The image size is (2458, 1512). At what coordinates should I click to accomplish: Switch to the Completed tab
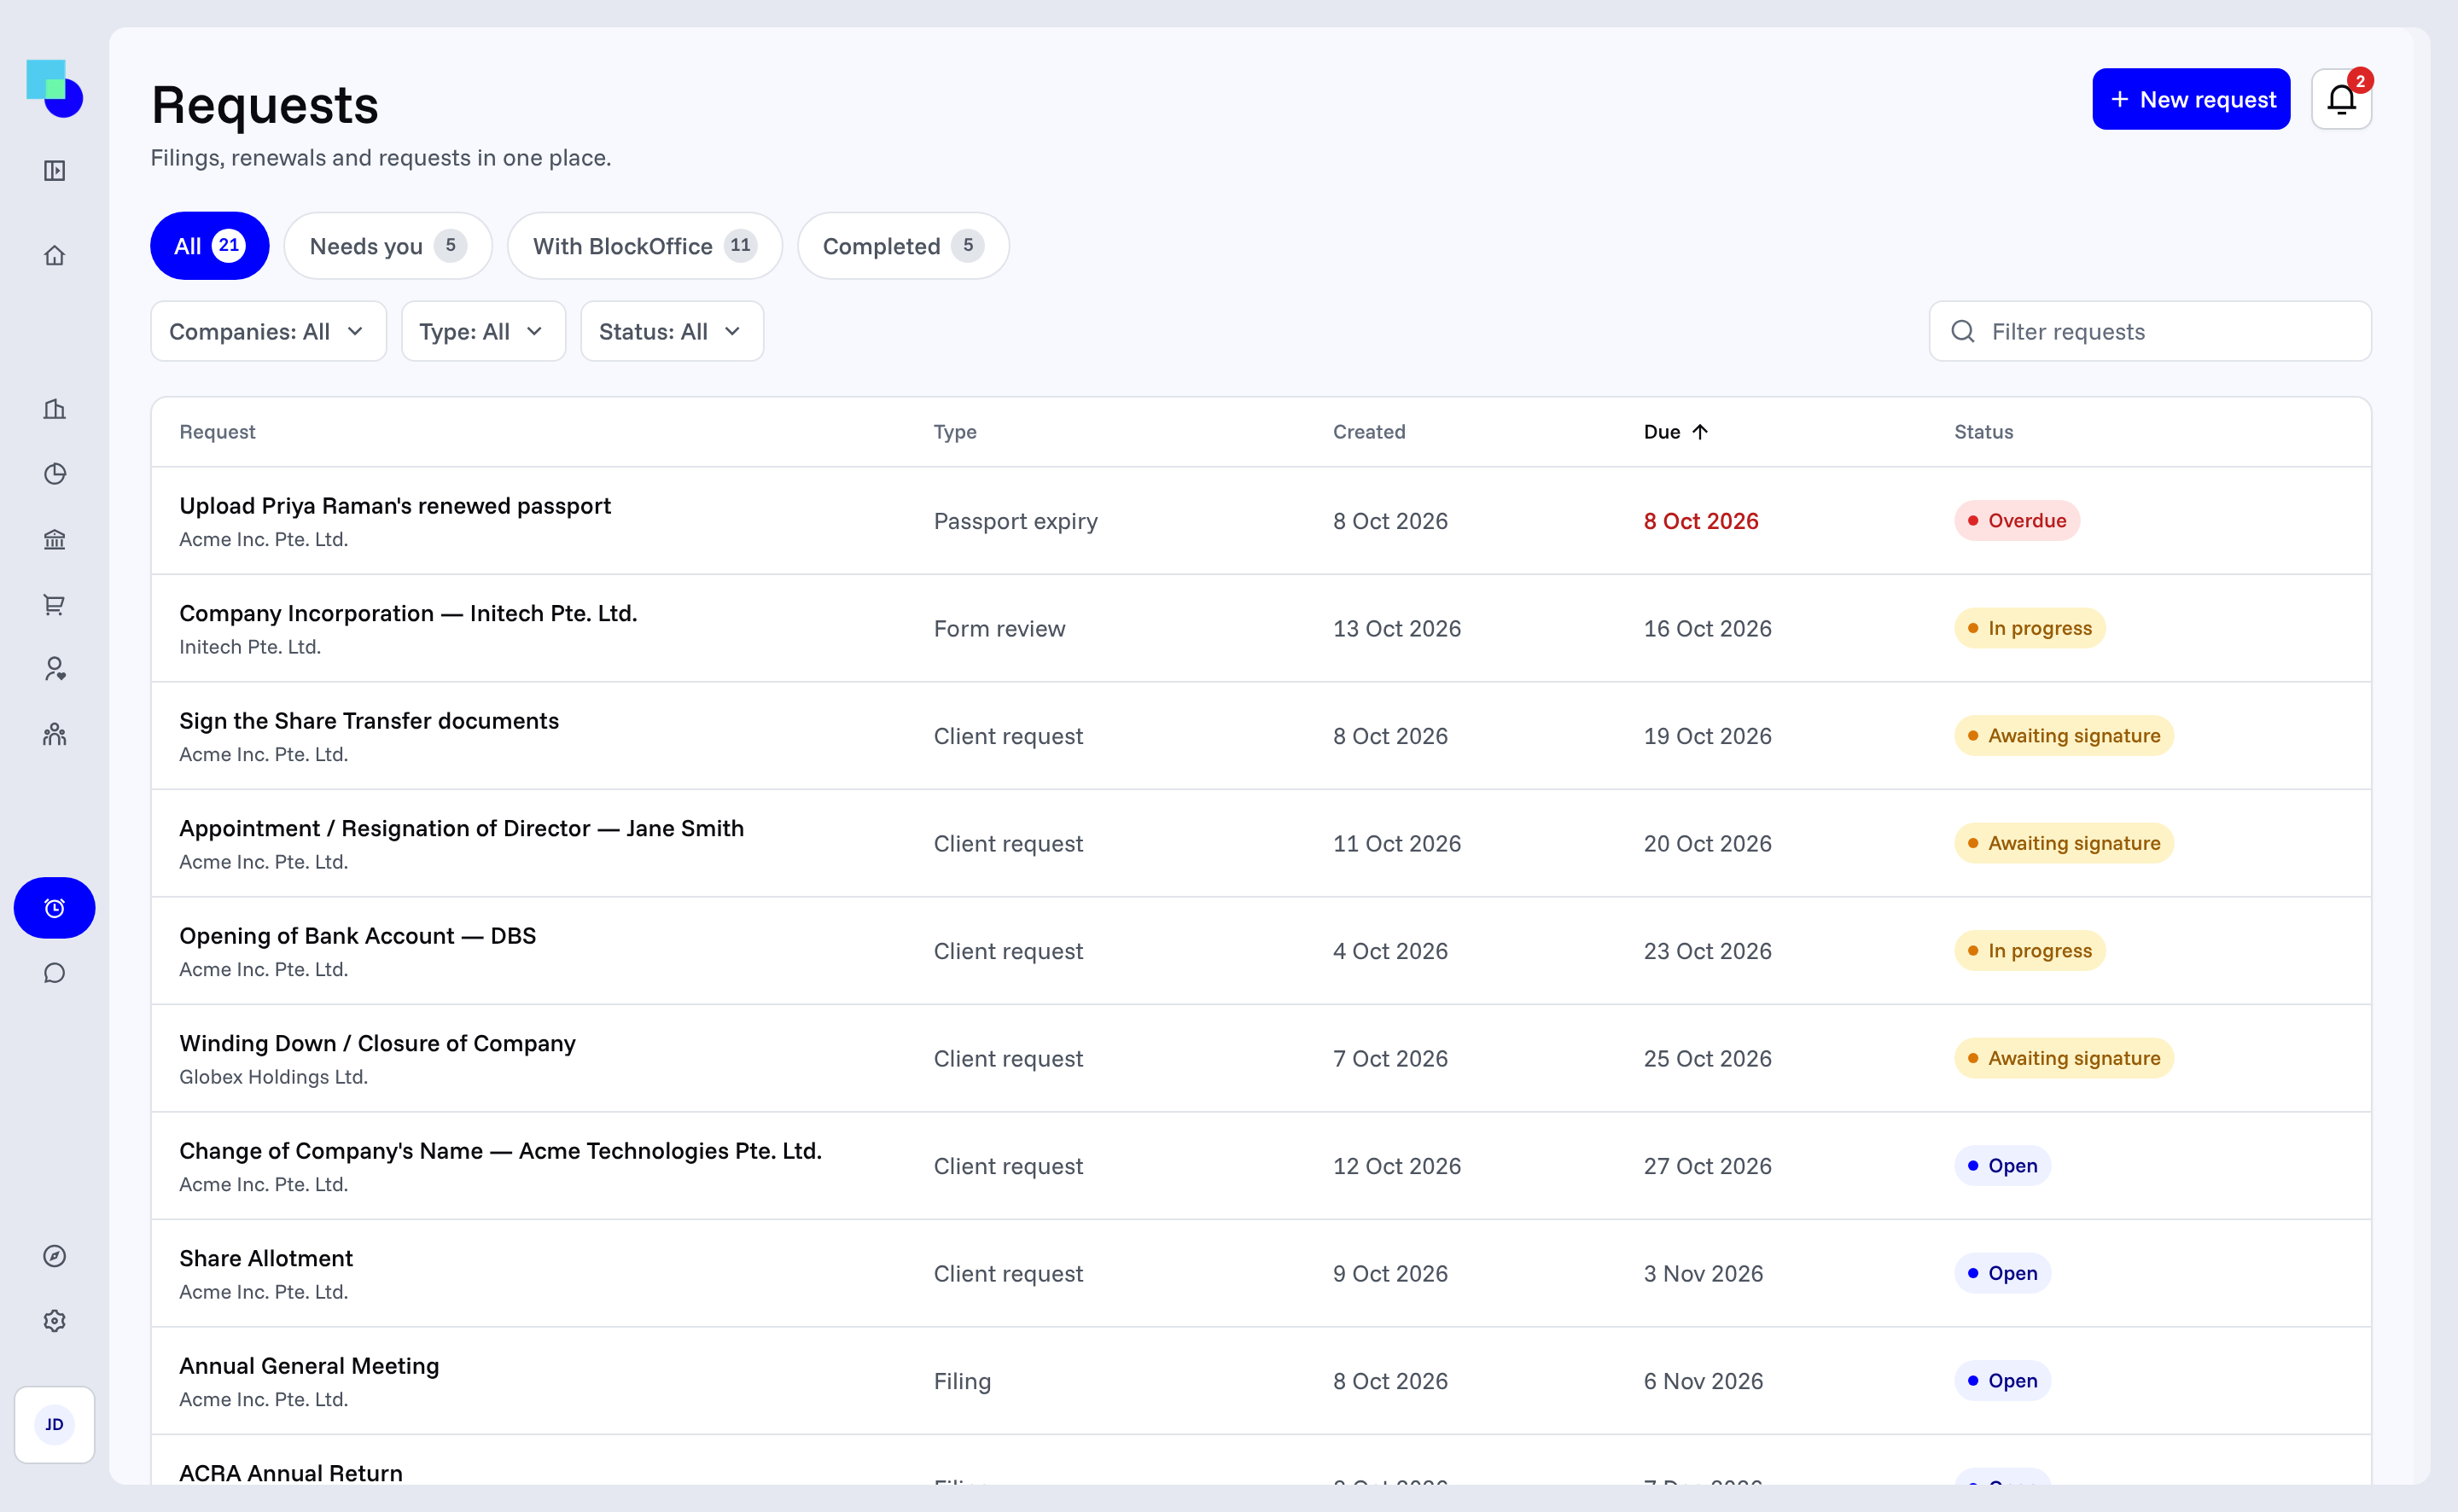pyautogui.click(x=903, y=246)
